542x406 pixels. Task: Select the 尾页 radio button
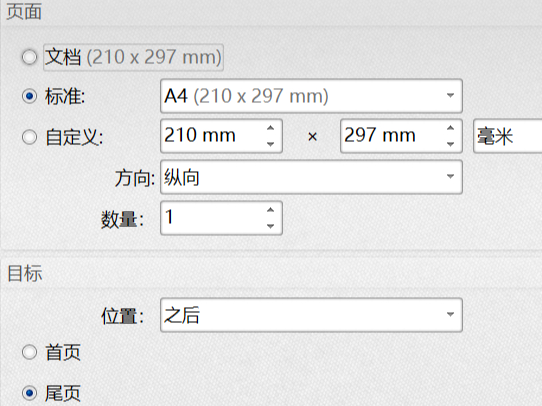click(x=29, y=393)
